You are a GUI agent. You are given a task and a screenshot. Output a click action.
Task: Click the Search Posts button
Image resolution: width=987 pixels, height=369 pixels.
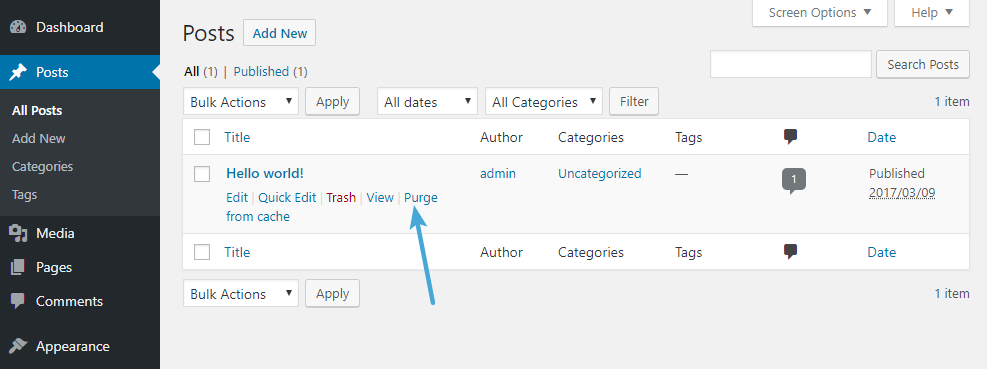923,64
